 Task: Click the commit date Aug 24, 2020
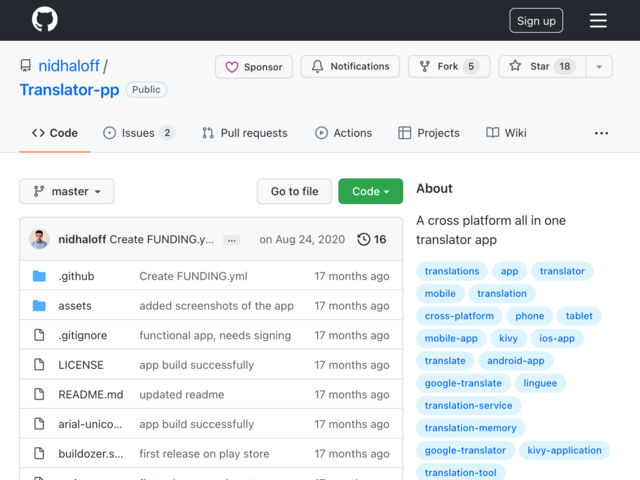coord(302,239)
